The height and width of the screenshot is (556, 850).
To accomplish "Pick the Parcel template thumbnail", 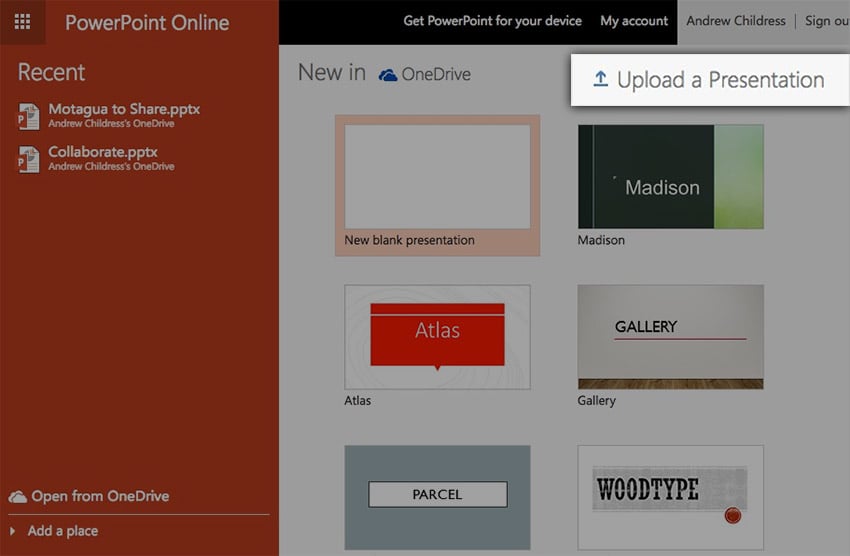I will 437,497.
